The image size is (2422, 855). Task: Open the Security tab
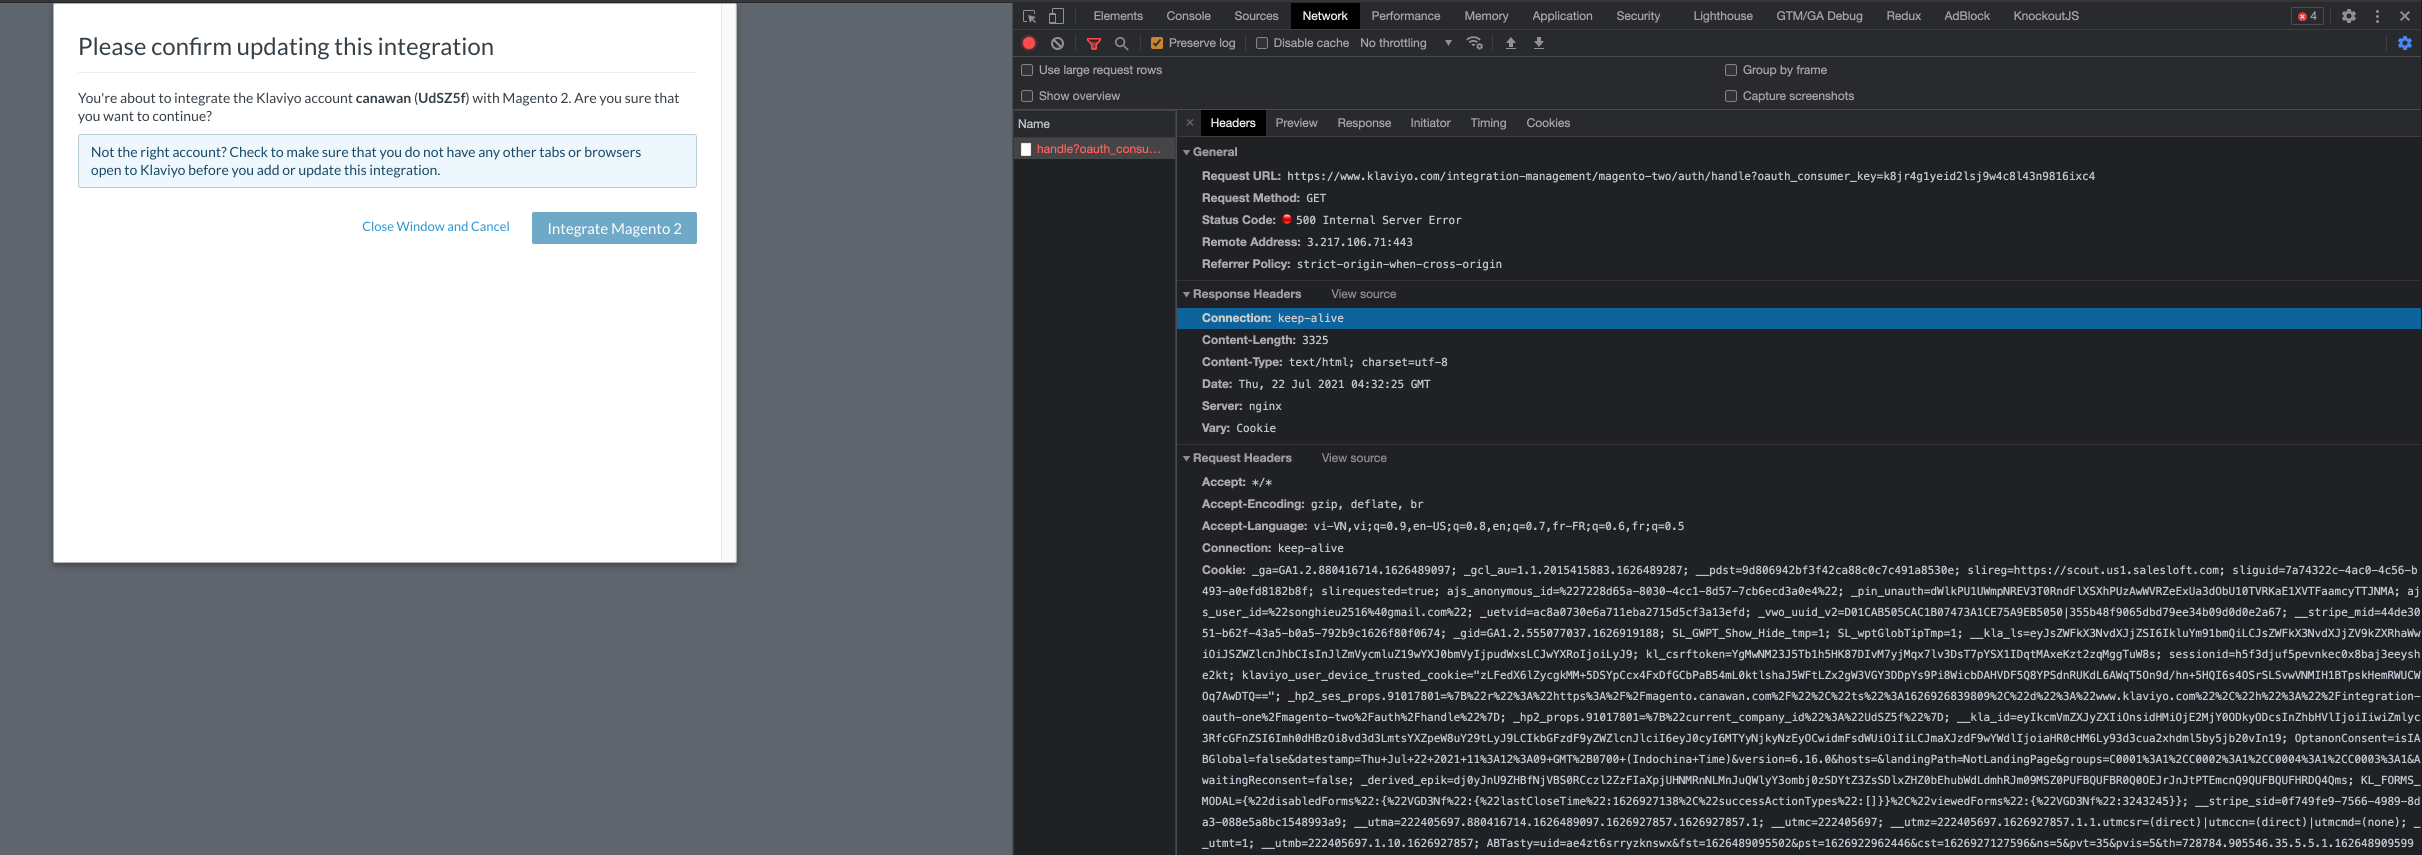1638,16
